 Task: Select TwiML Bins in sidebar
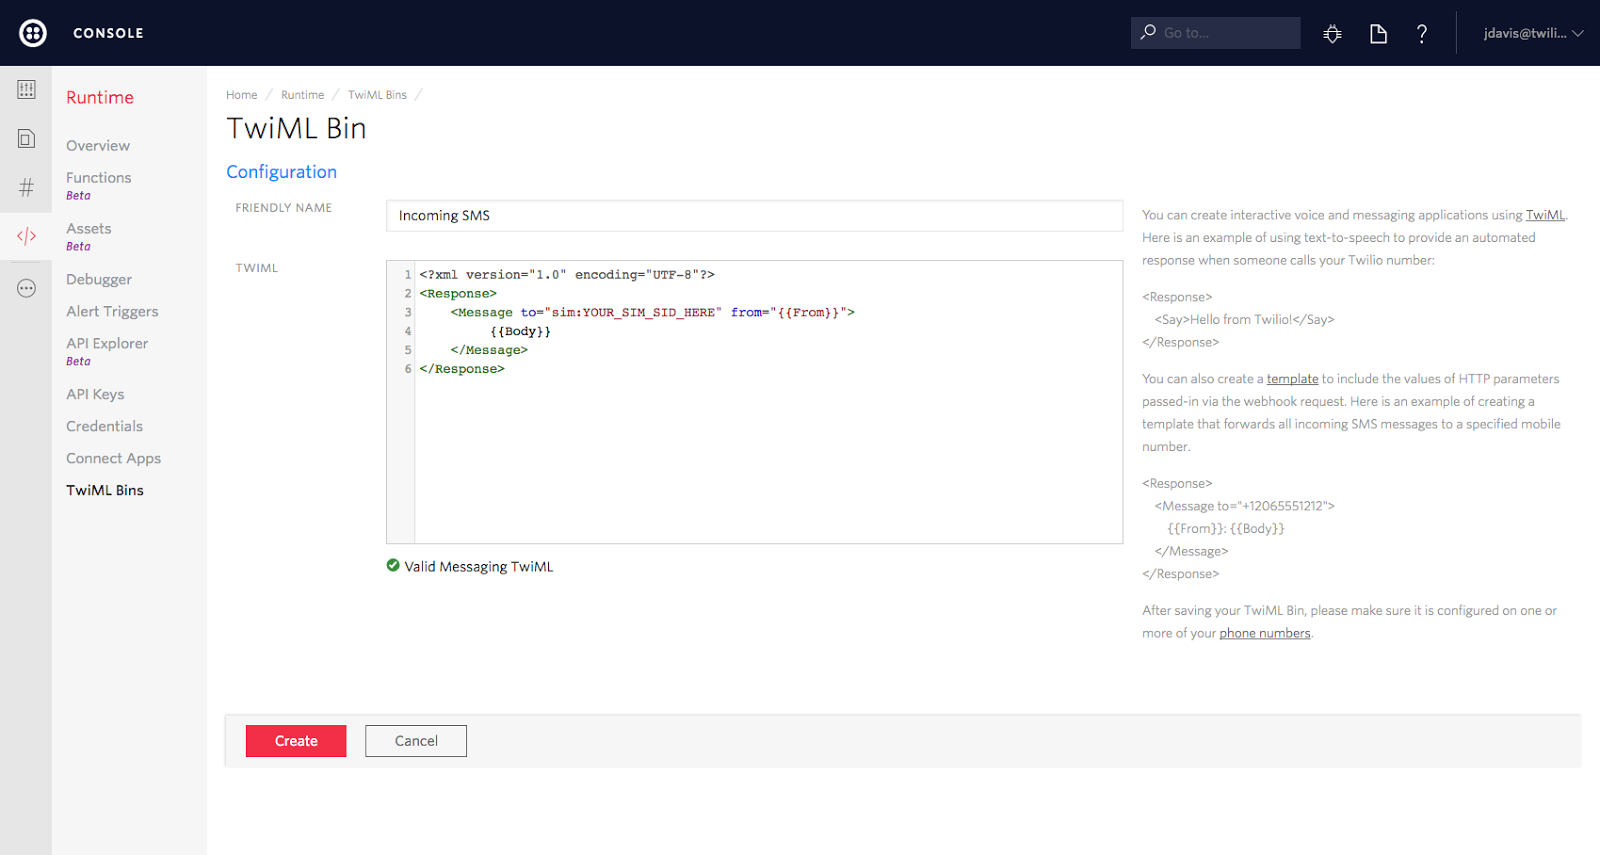[105, 490]
